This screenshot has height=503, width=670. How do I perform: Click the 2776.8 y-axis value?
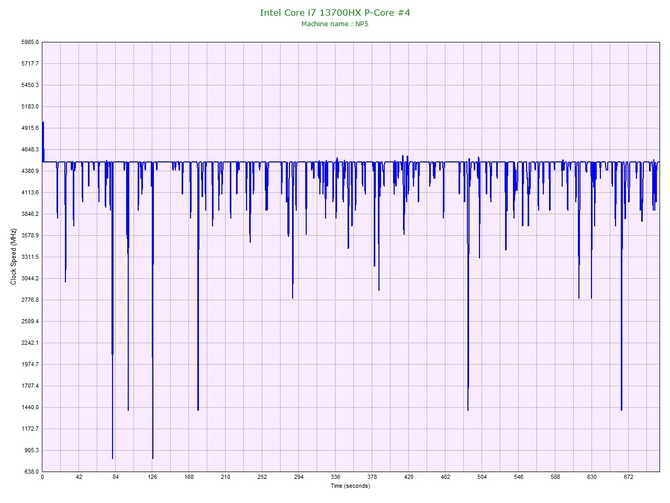coord(30,300)
